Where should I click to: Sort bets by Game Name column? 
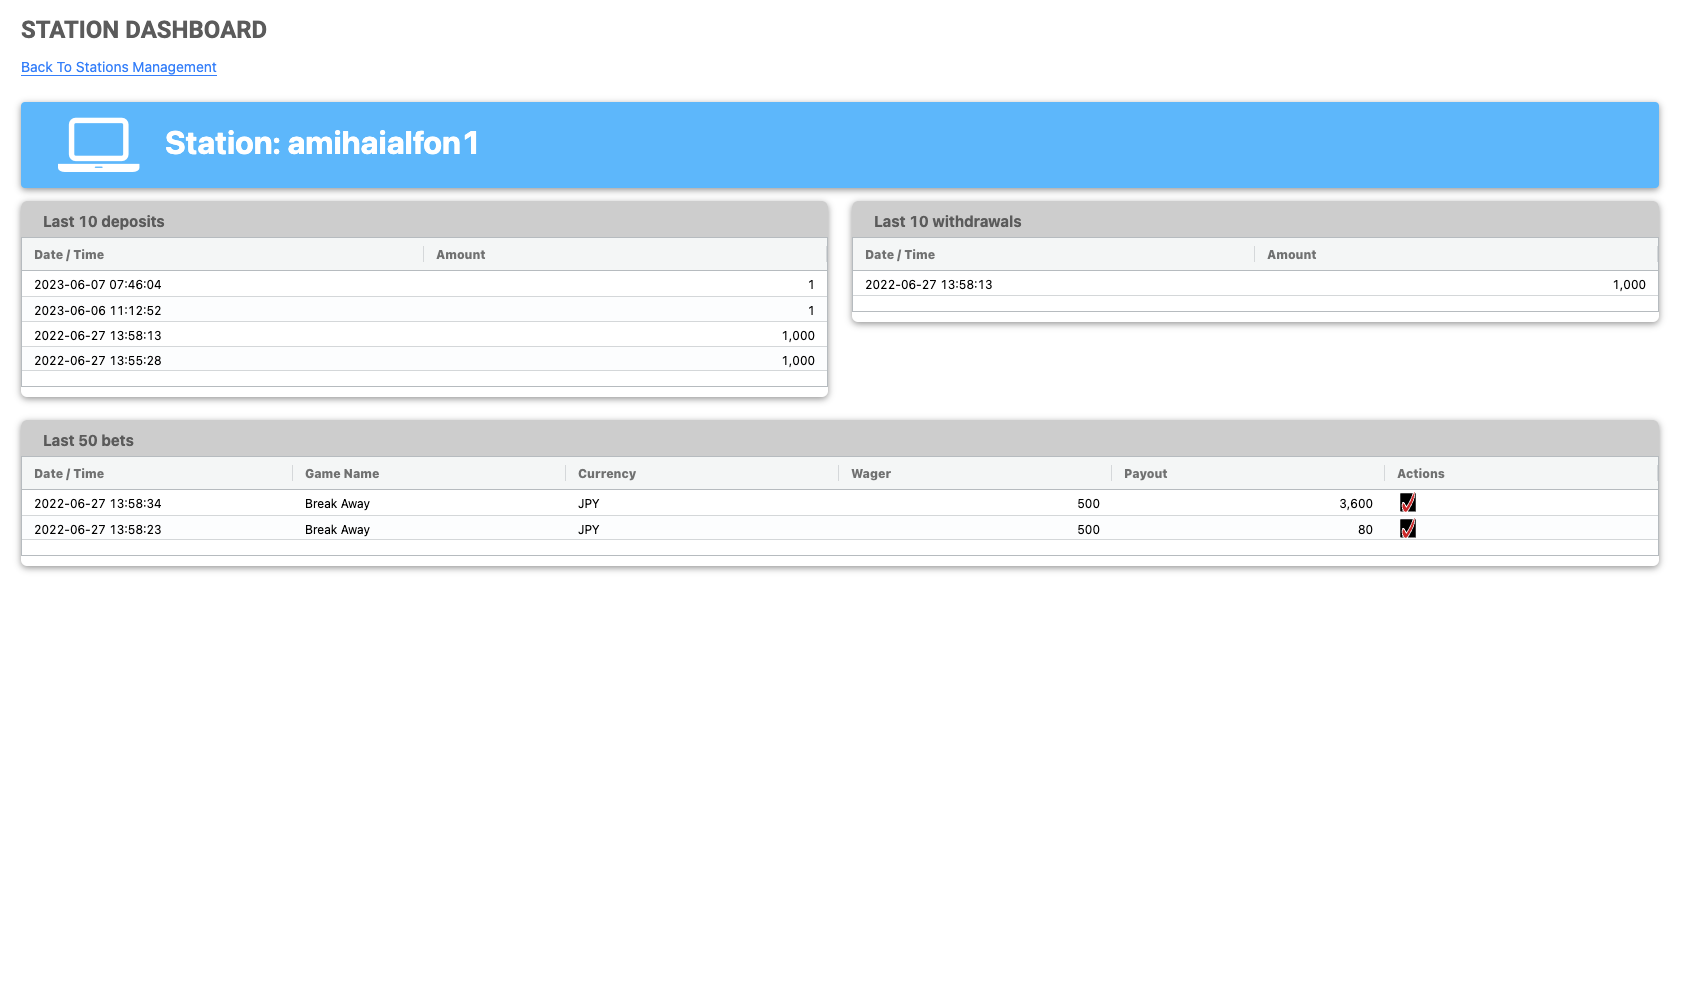[341, 474]
